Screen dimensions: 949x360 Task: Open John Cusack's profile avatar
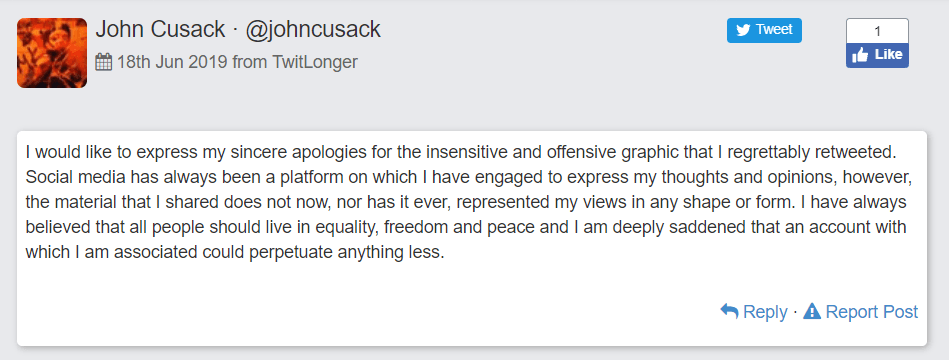51,53
